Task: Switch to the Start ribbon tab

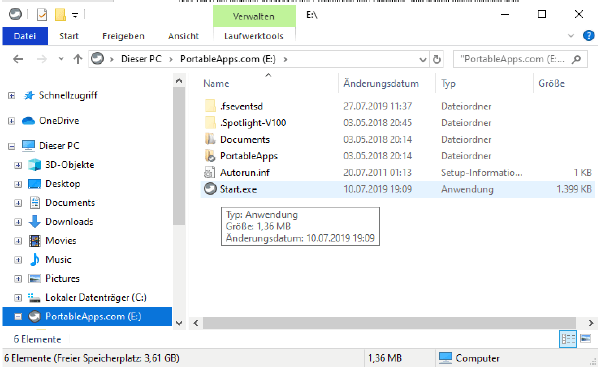Action: (69, 36)
